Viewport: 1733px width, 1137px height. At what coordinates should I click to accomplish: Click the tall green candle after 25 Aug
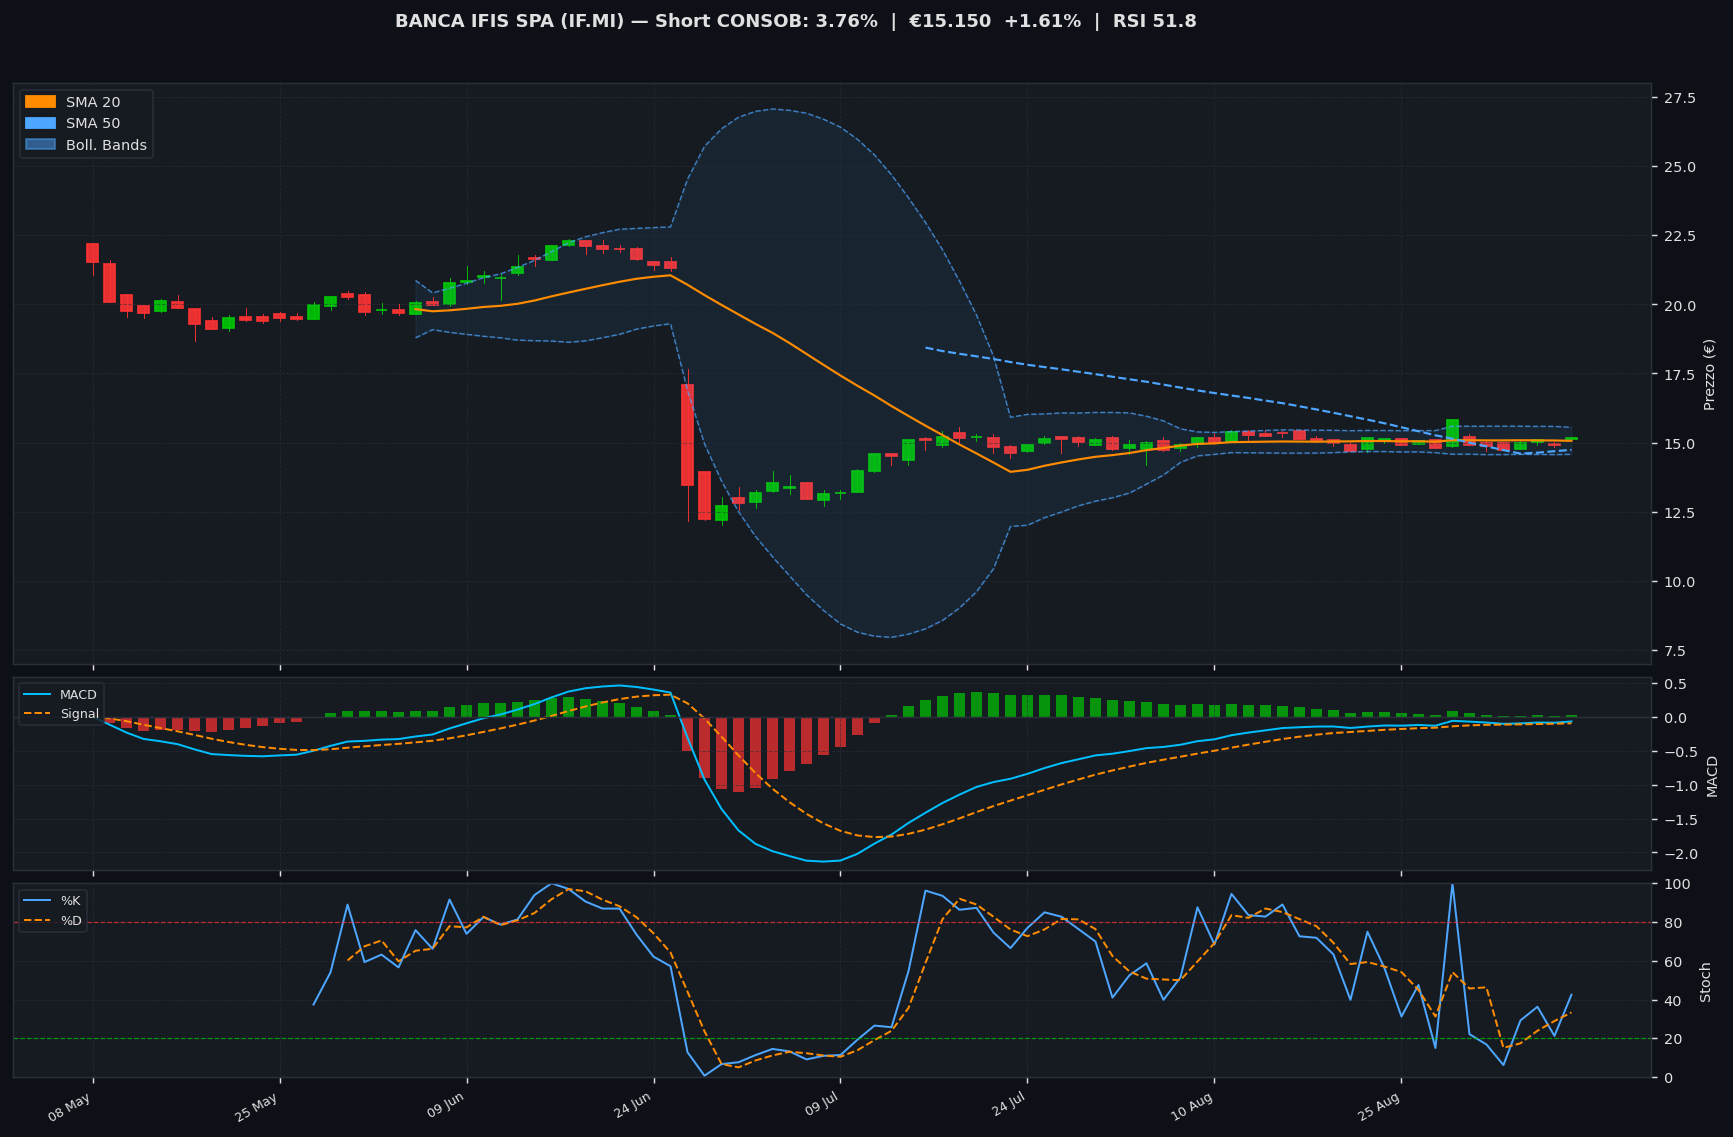click(x=1452, y=432)
